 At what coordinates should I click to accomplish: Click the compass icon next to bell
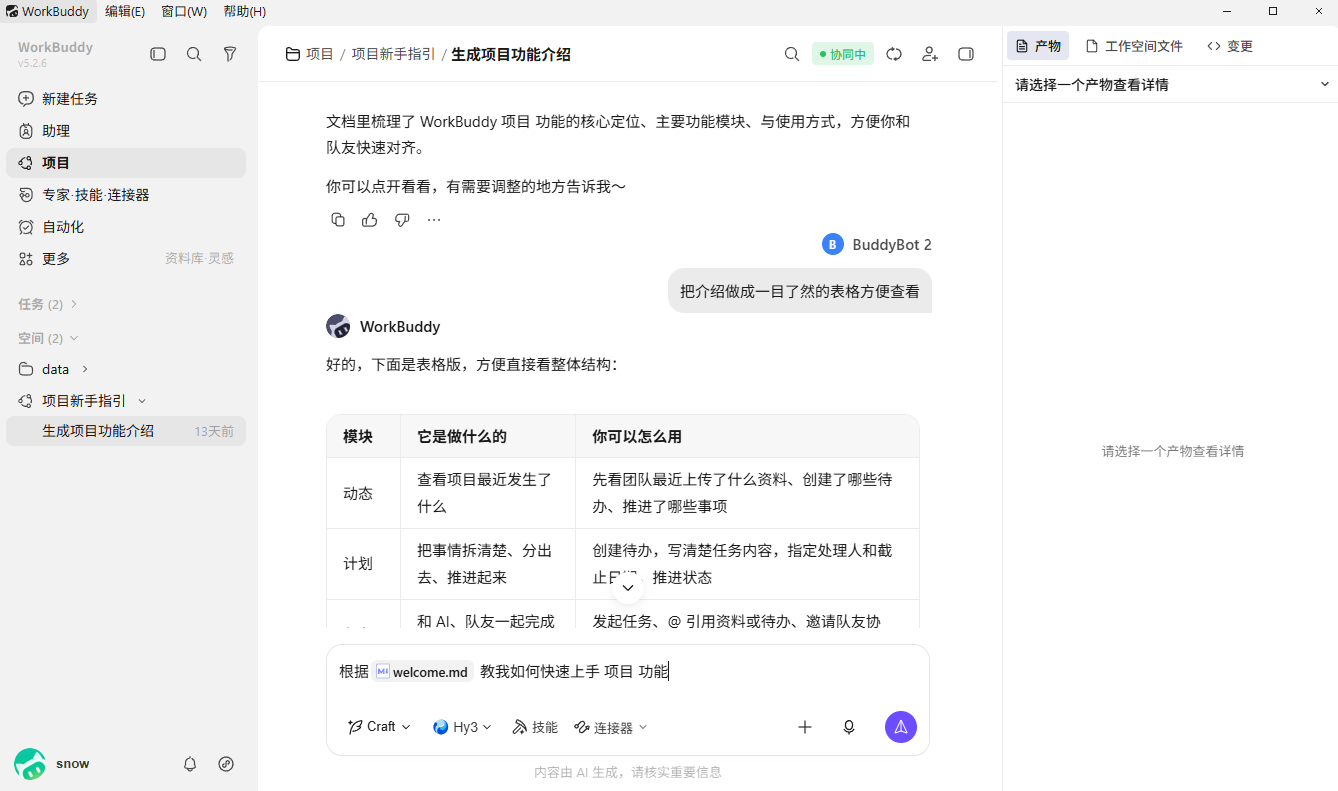226,764
